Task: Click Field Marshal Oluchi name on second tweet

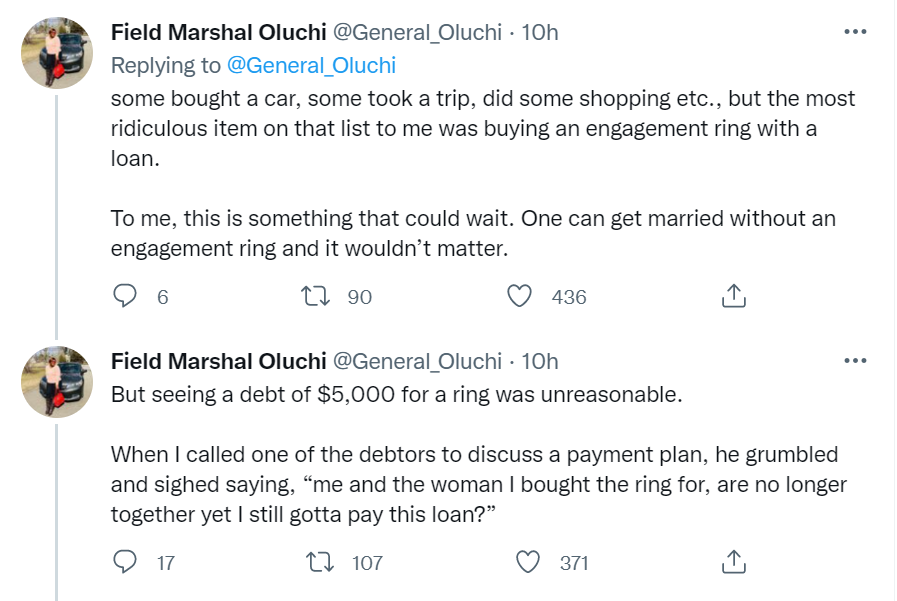Action: coord(218,361)
